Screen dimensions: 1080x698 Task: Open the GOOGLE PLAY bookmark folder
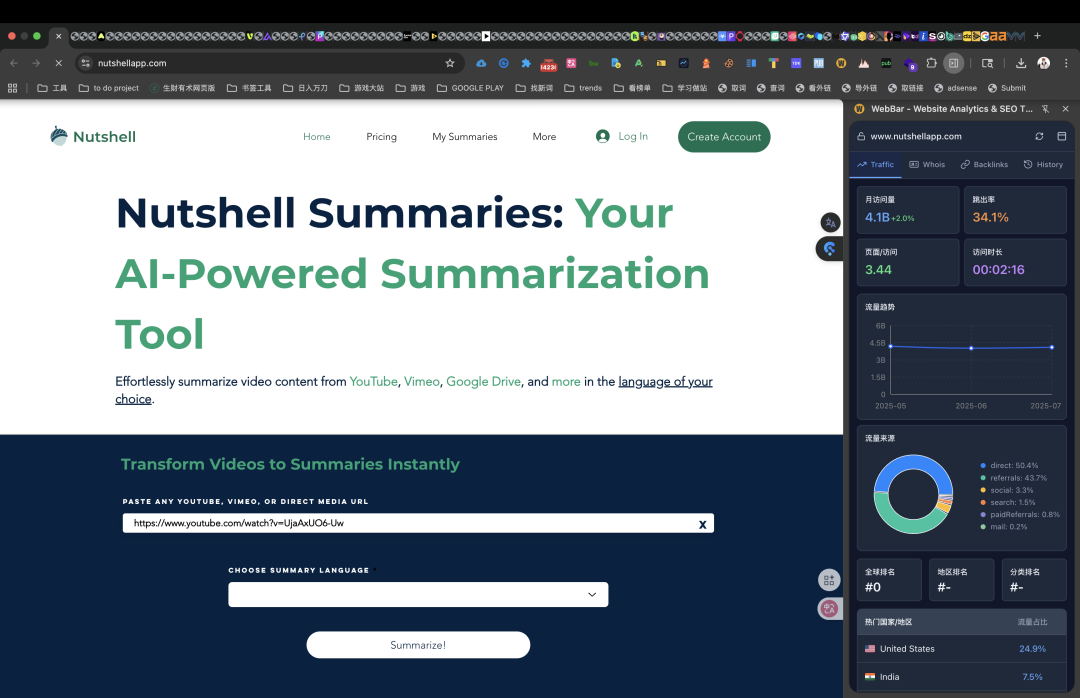click(x=470, y=88)
